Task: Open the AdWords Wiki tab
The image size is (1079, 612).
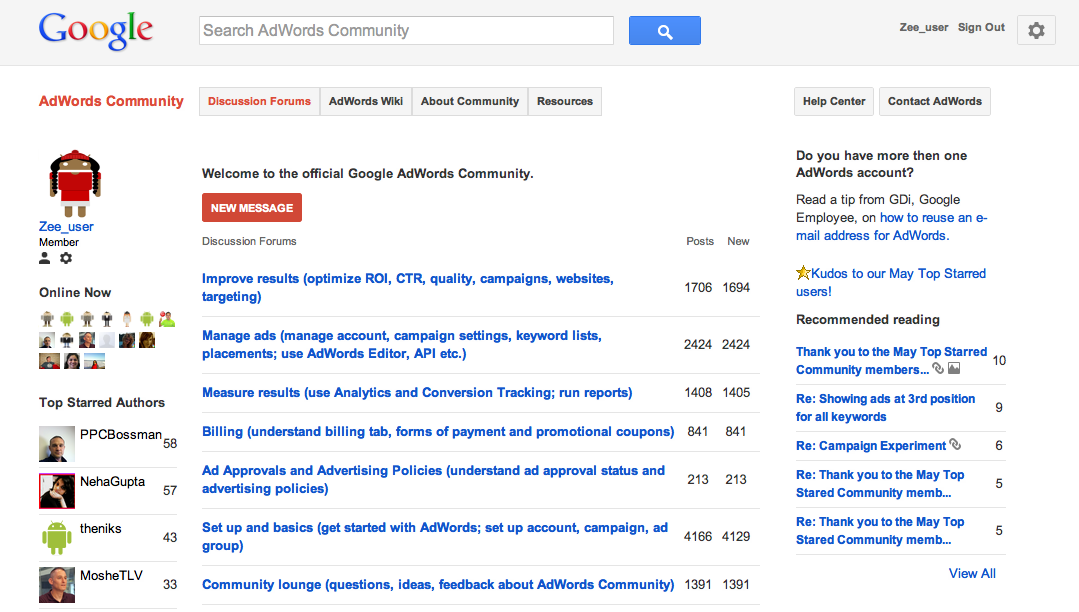Action: pos(366,101)
